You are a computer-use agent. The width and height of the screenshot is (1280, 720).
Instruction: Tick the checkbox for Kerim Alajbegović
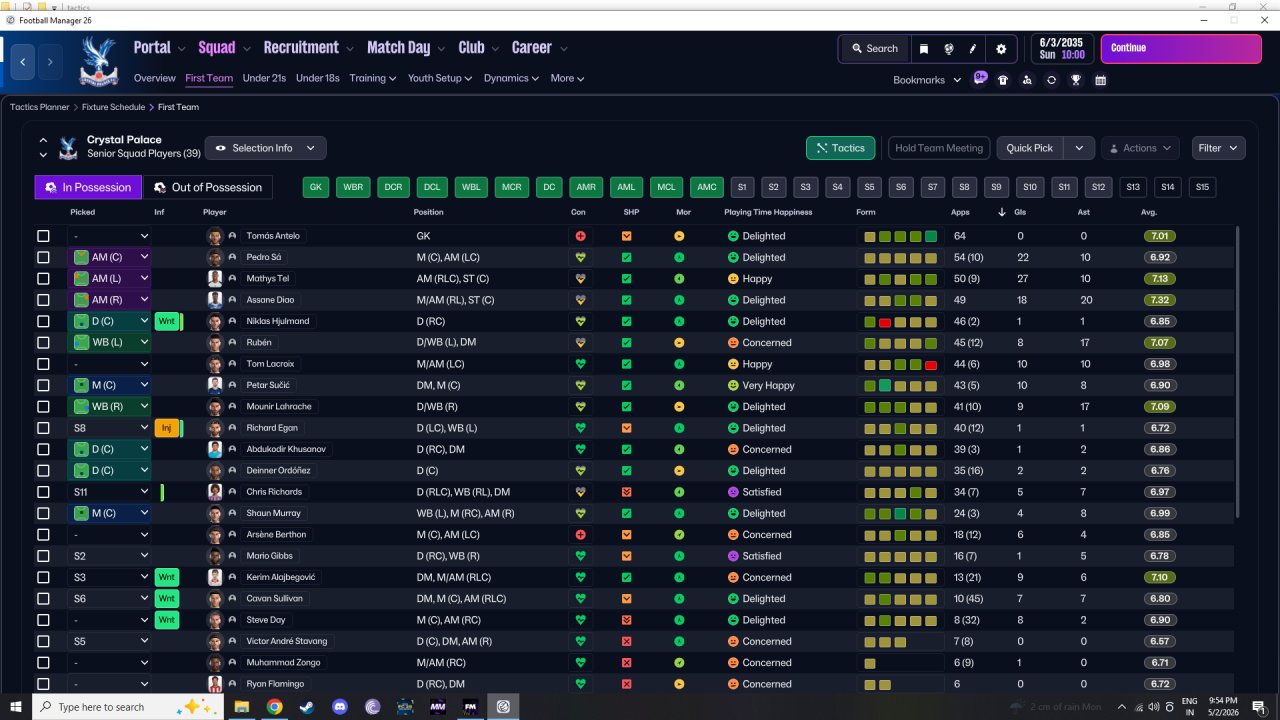[43, 577]
